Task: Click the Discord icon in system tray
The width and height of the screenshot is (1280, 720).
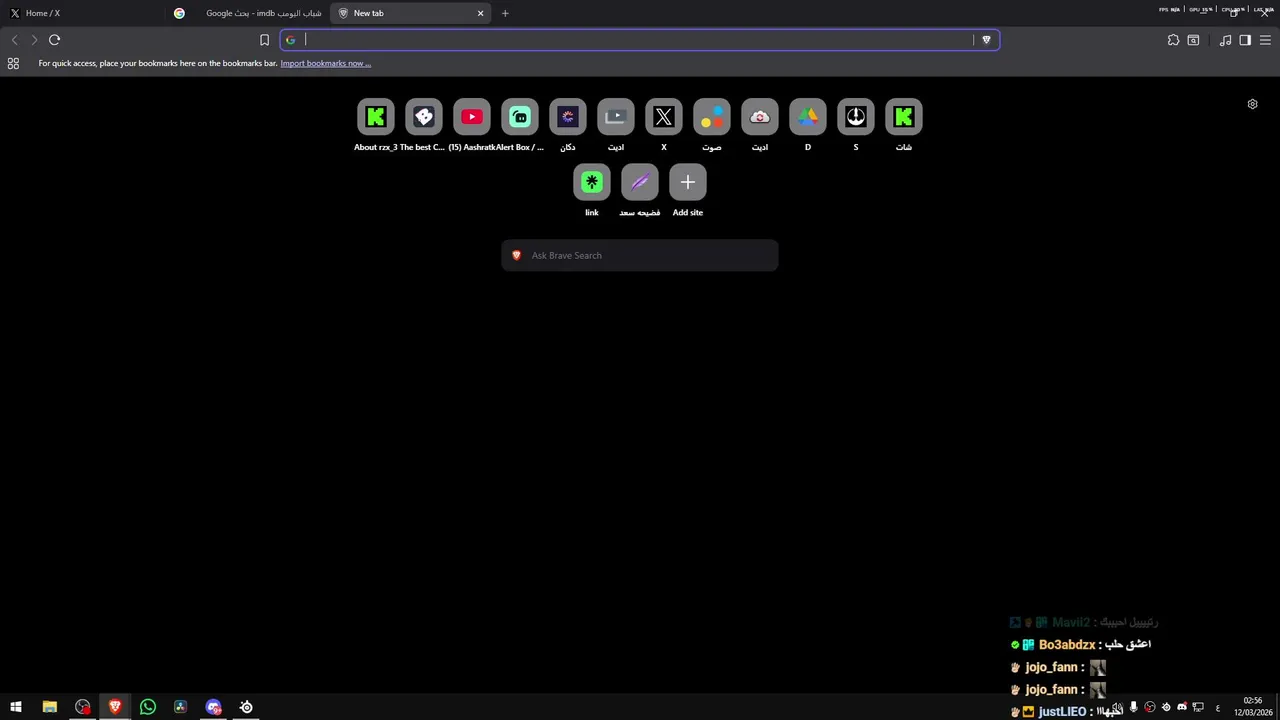Action: coord(1182,707)
